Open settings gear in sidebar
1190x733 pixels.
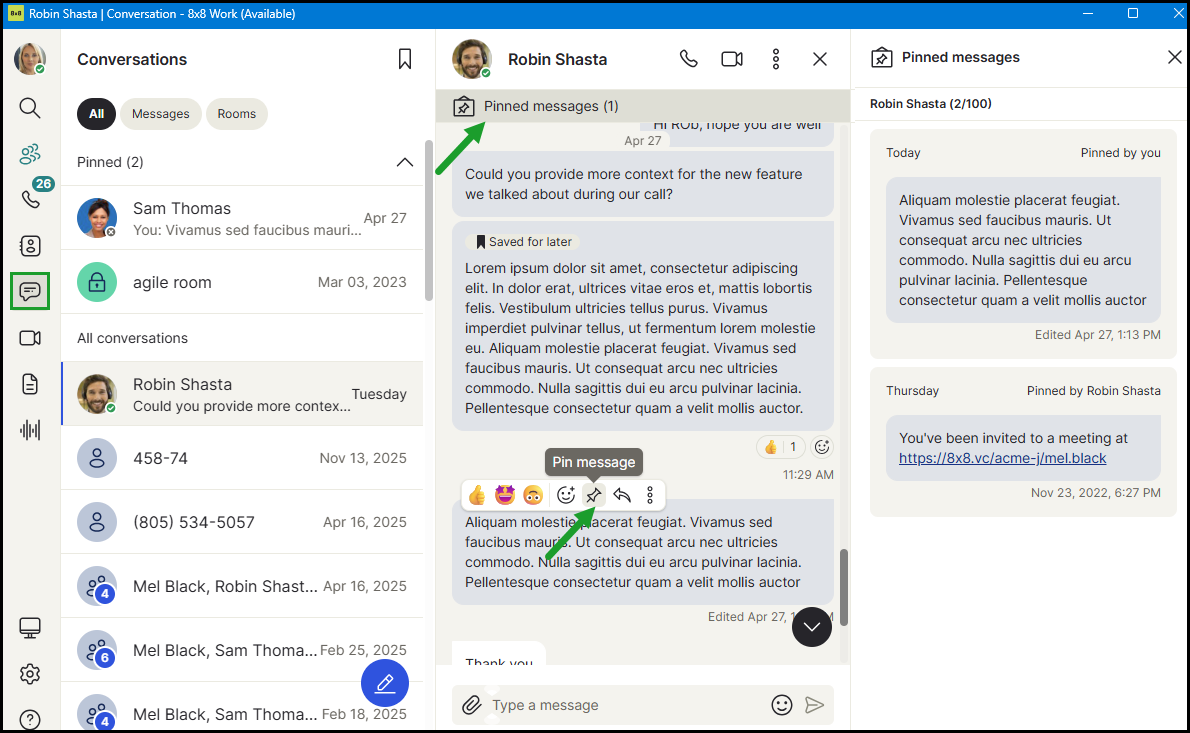30,674
